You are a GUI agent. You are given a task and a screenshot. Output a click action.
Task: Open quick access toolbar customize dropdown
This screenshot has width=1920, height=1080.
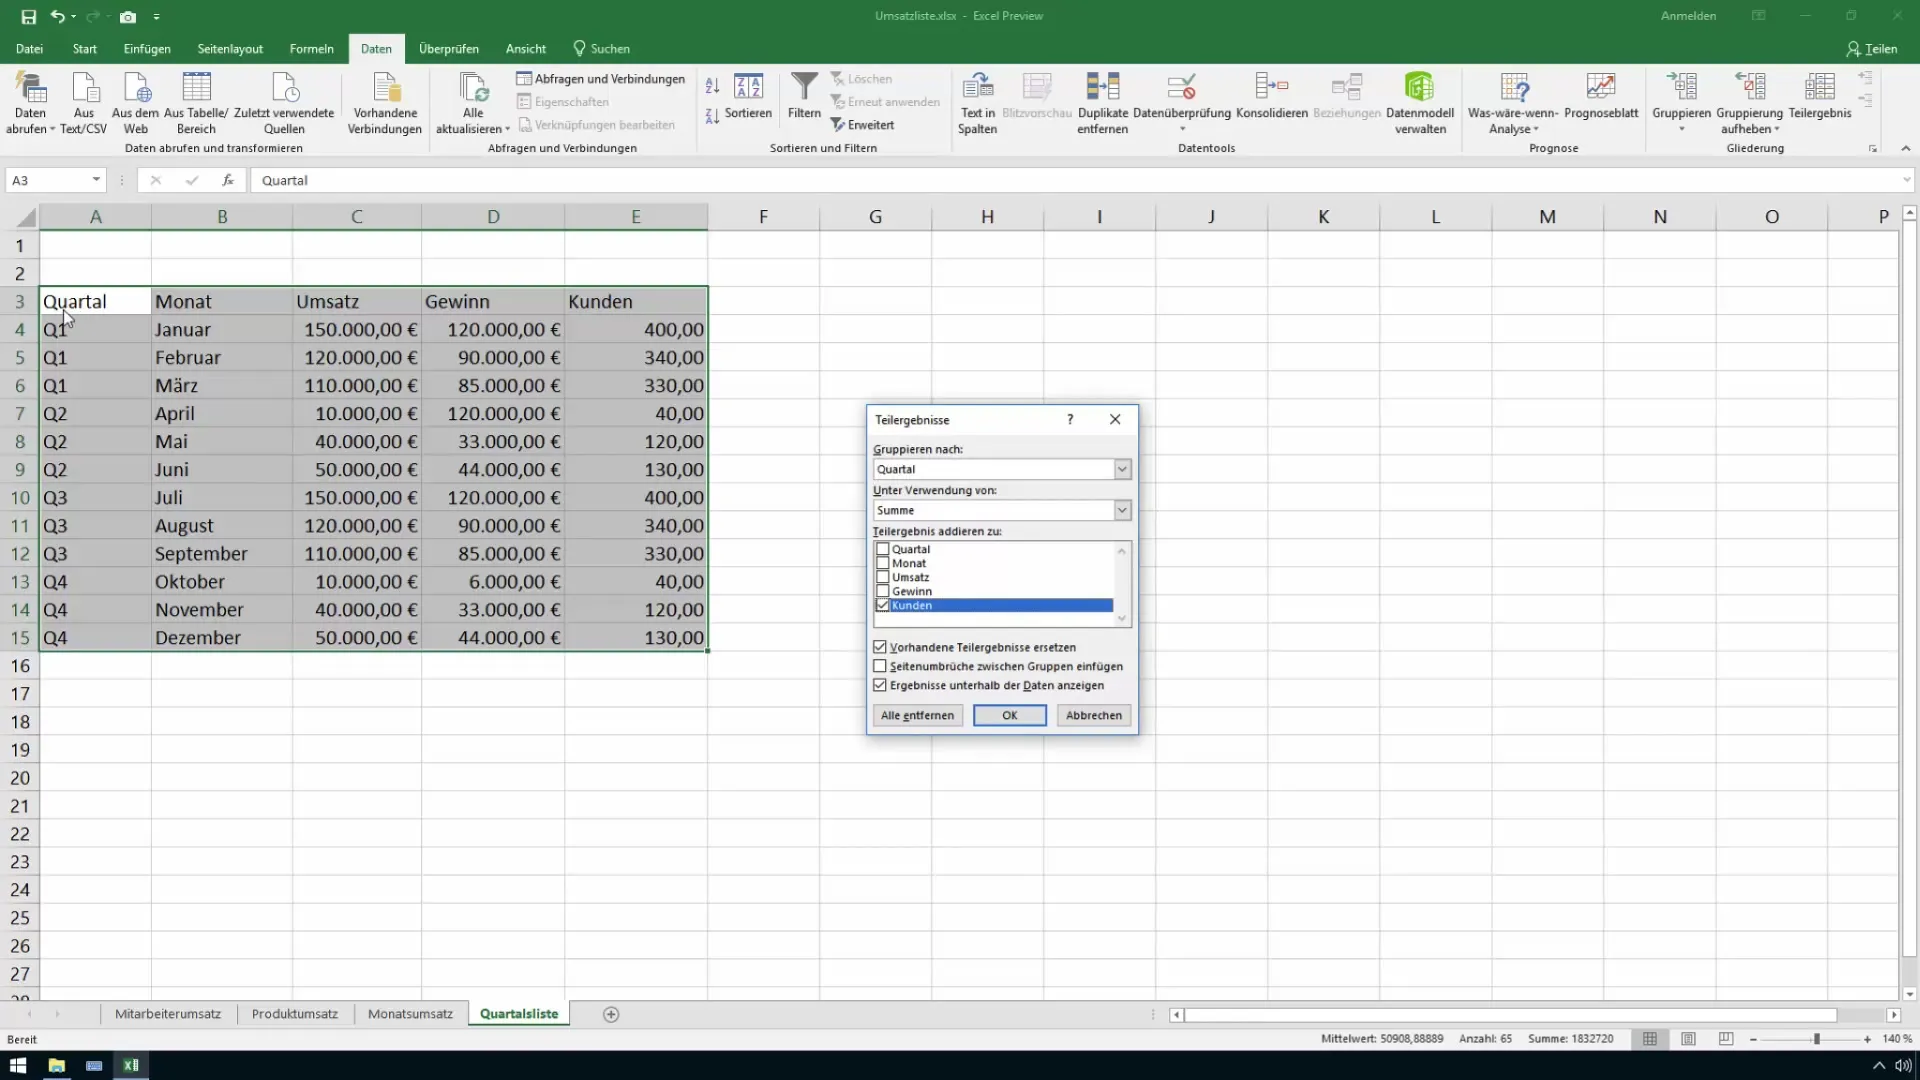click(156, 17)
